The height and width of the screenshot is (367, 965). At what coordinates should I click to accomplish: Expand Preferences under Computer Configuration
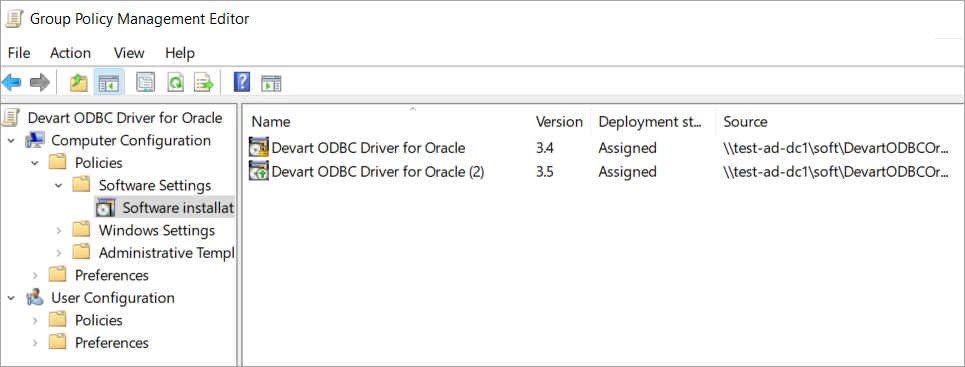36,275
